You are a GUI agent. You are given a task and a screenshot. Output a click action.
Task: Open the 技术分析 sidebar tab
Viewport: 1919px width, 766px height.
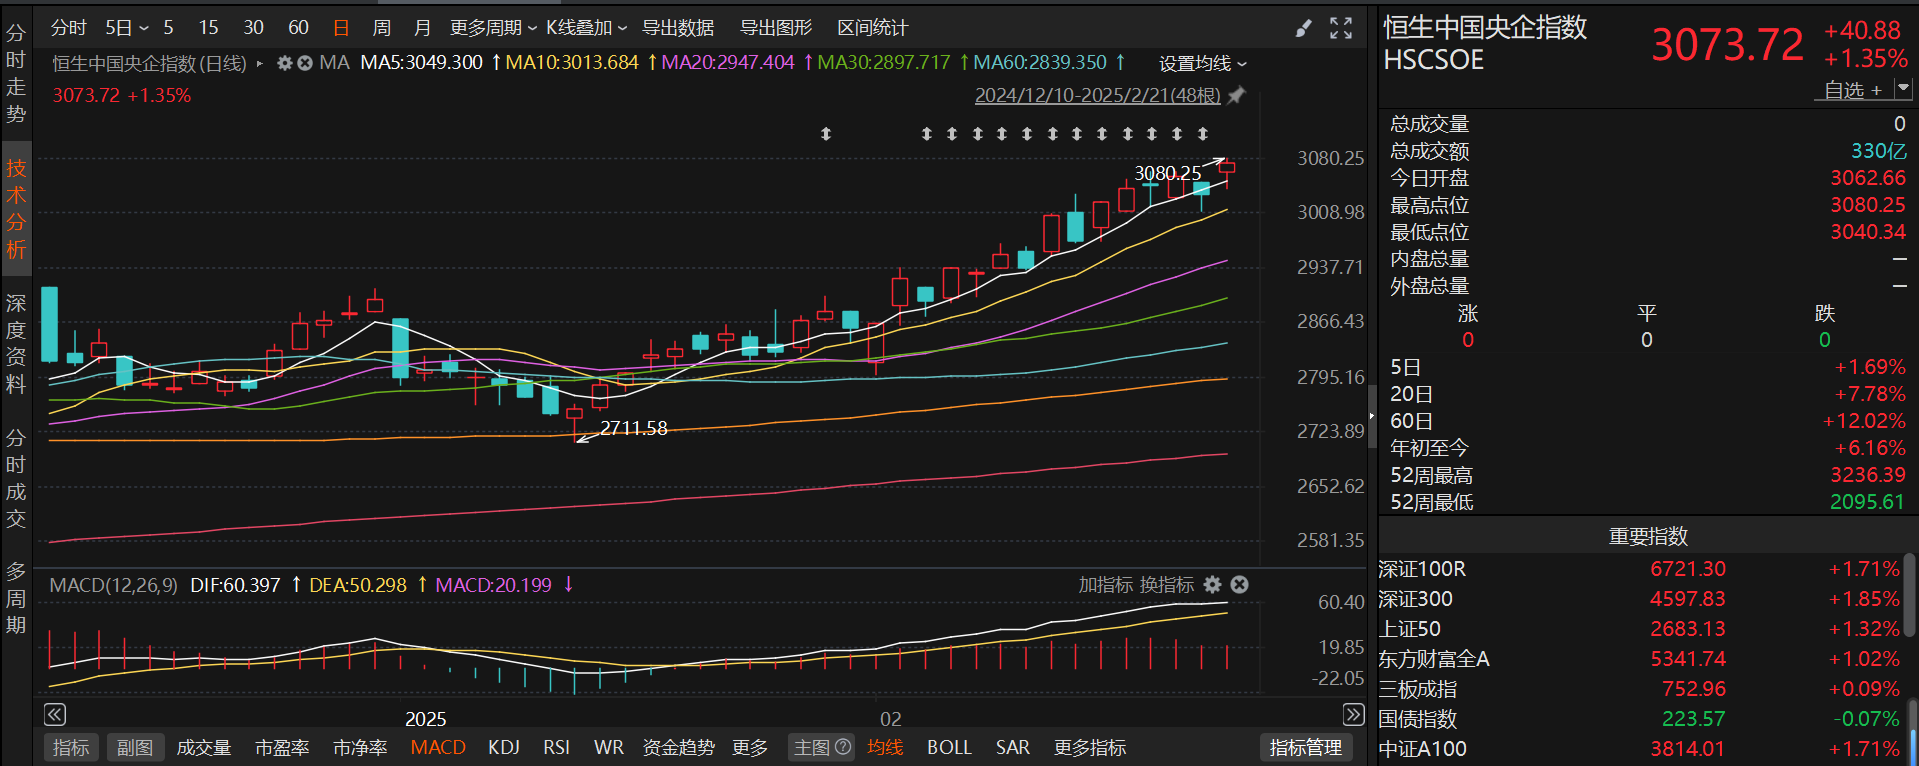[x=16, y=208]
